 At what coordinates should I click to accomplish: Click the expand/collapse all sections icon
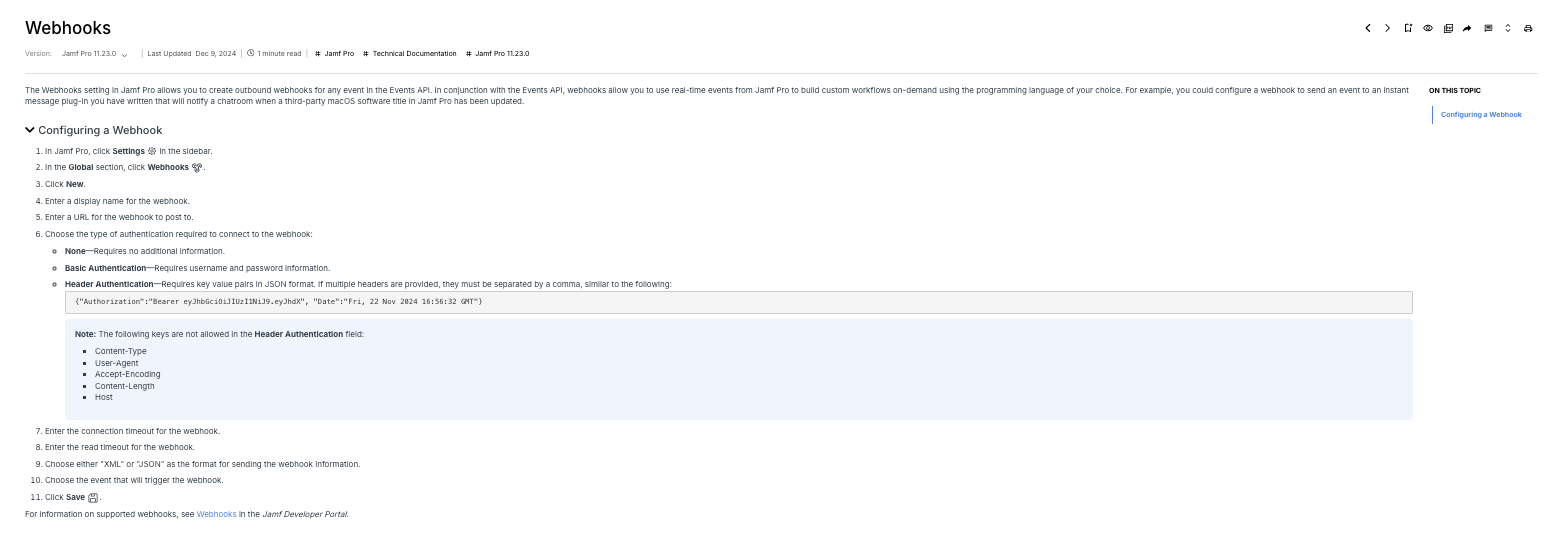[x=1508, y=28]
